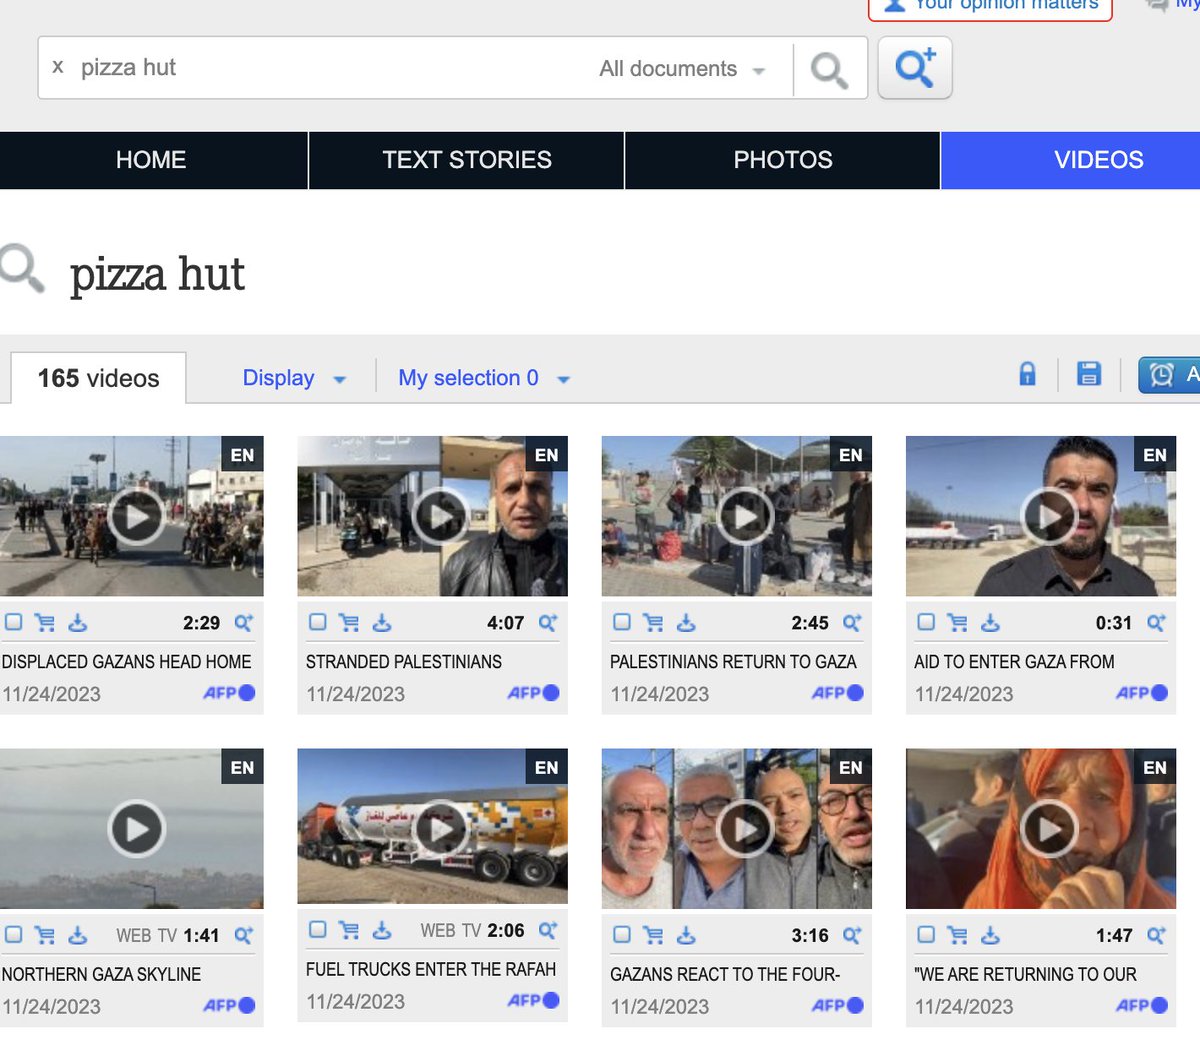This screenshot has height=1056, width=1200.
Task: Select checkbox for 'Displaced Gazans Head Home'
Action: click(14, 622)
